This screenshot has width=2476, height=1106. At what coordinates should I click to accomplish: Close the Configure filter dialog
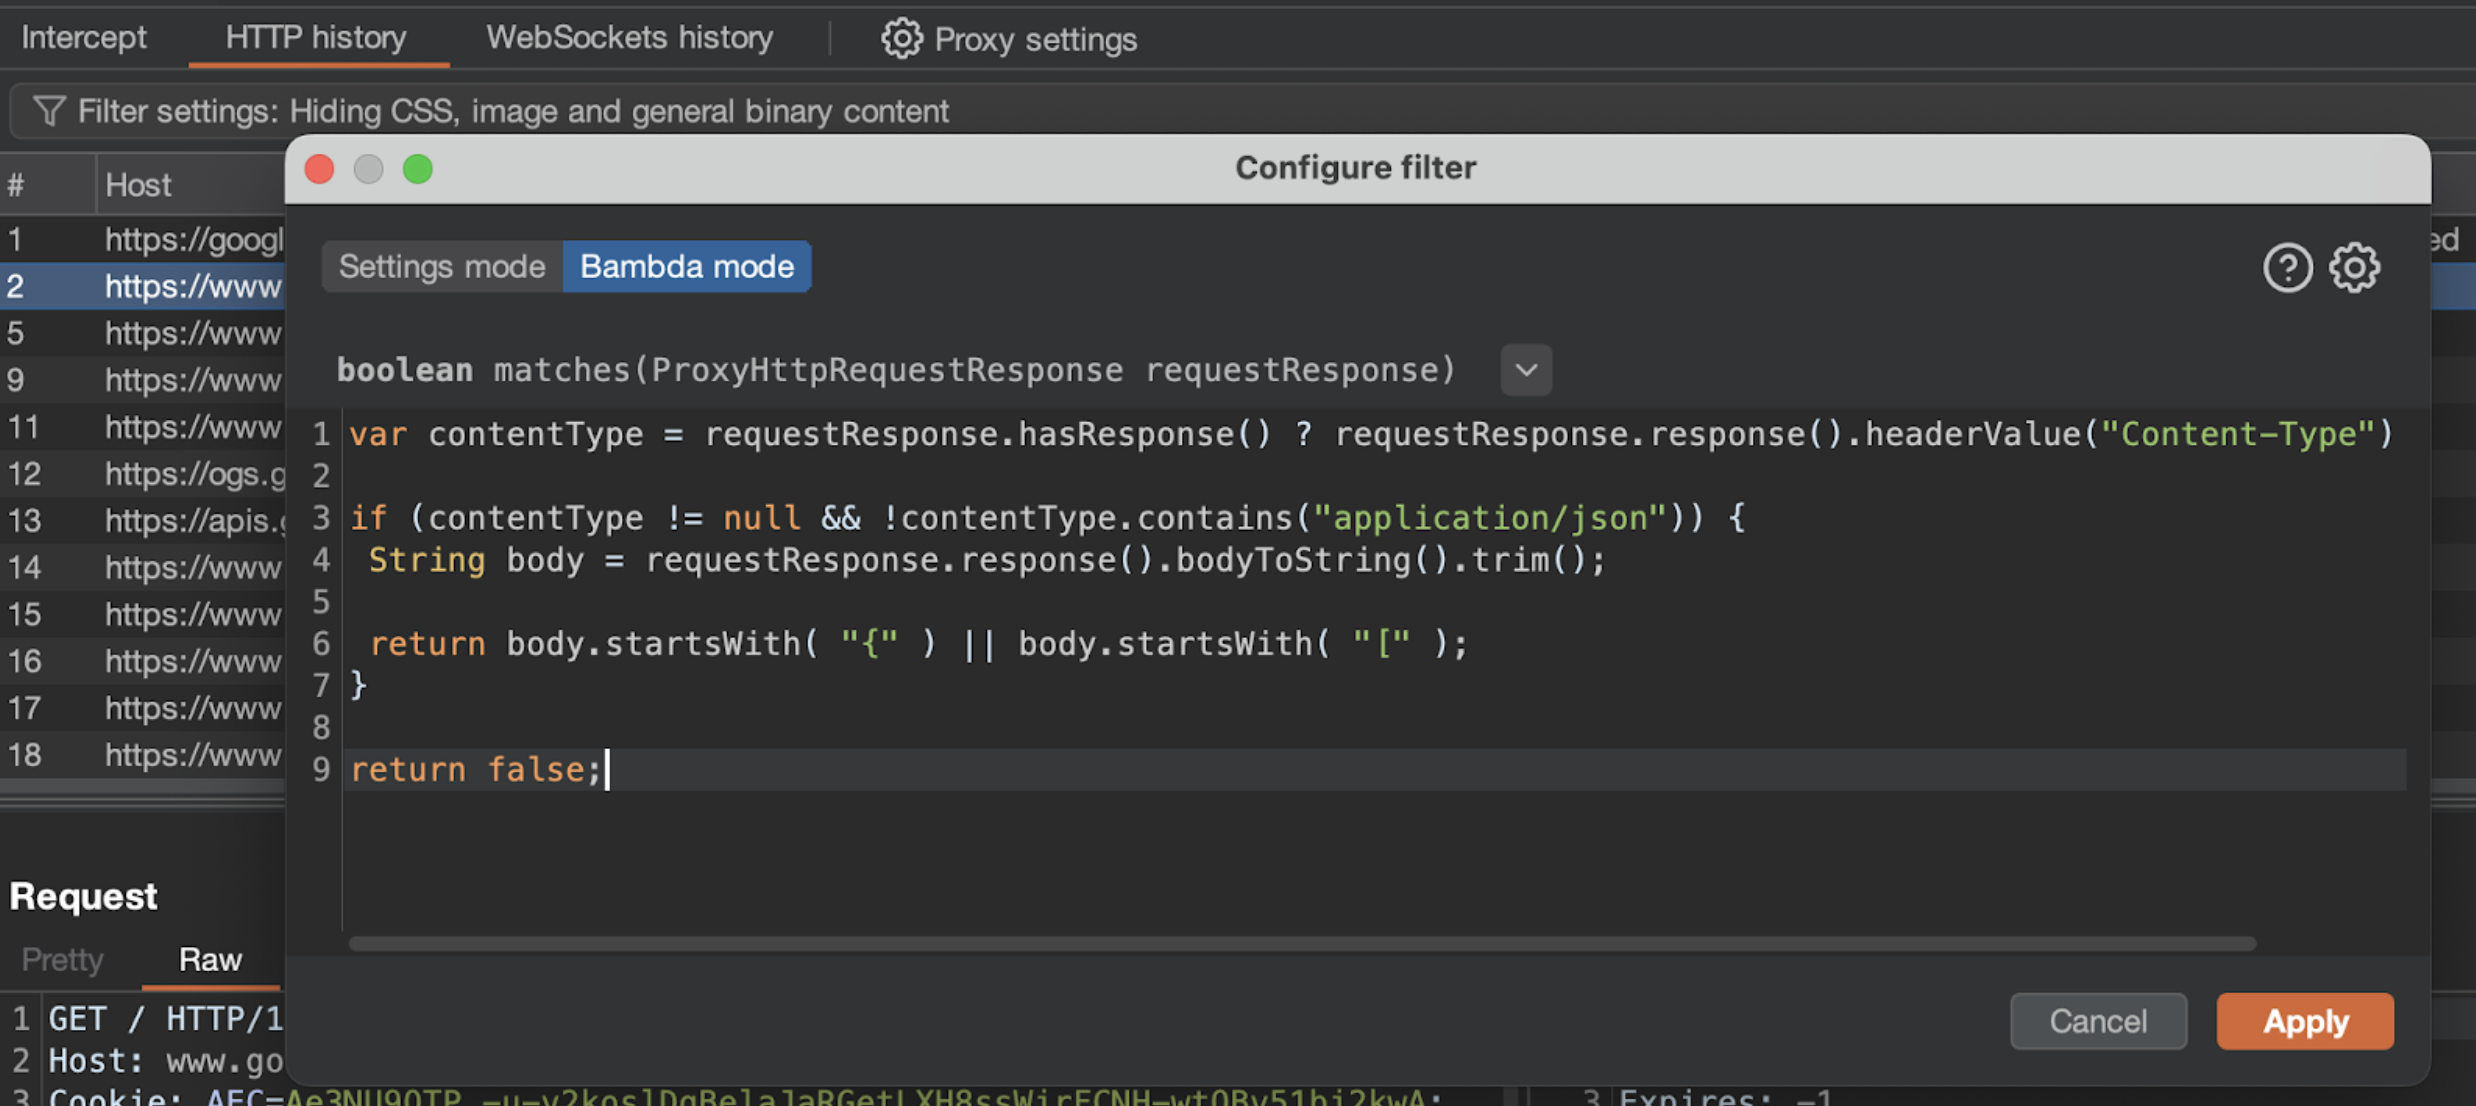[320, 169]
